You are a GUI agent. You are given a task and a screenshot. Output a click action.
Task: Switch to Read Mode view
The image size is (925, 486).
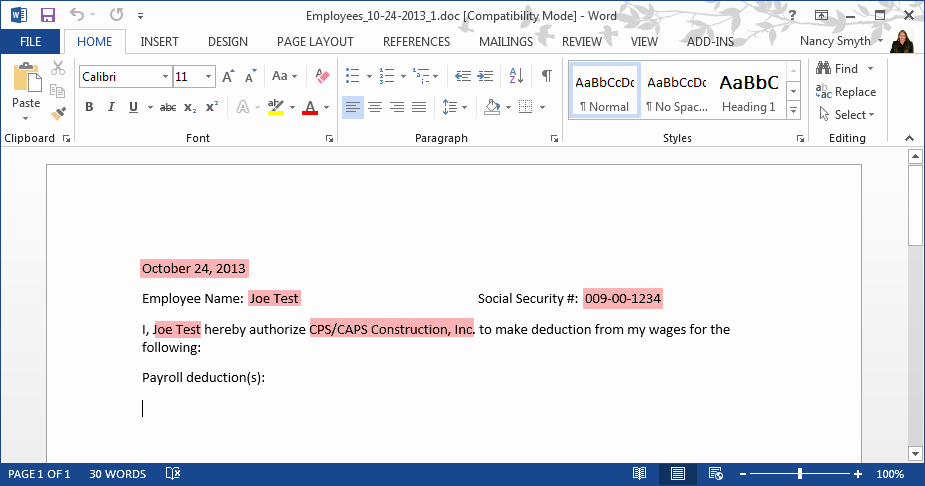[x=639, y=474]
